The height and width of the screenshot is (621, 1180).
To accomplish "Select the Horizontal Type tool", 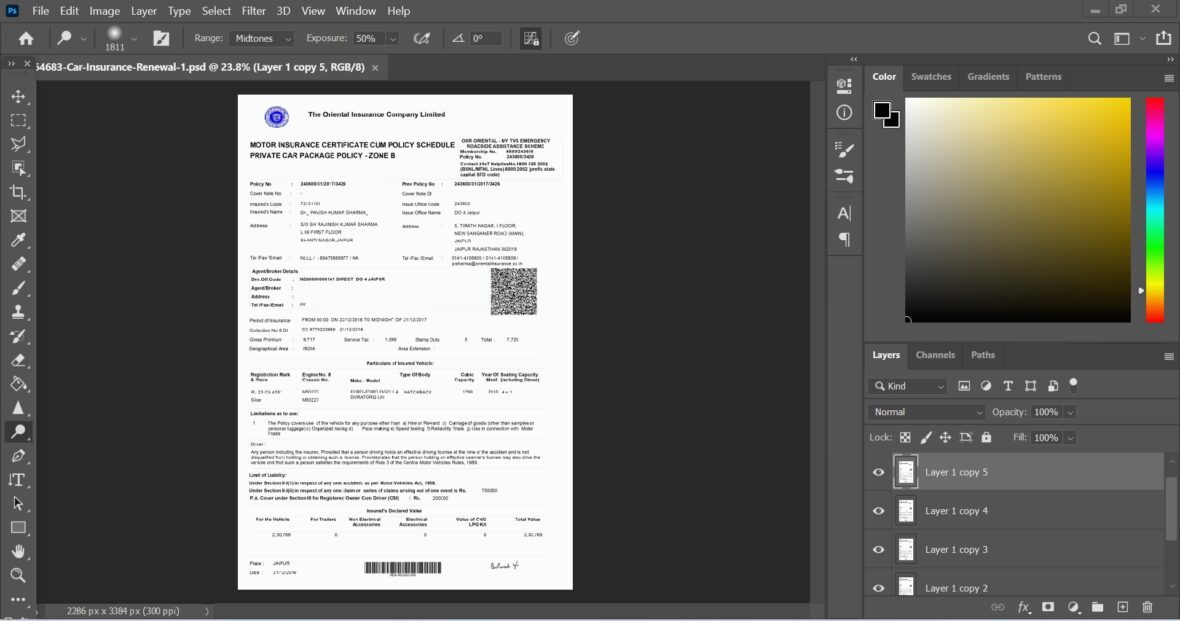I will [x=18, y=479].
